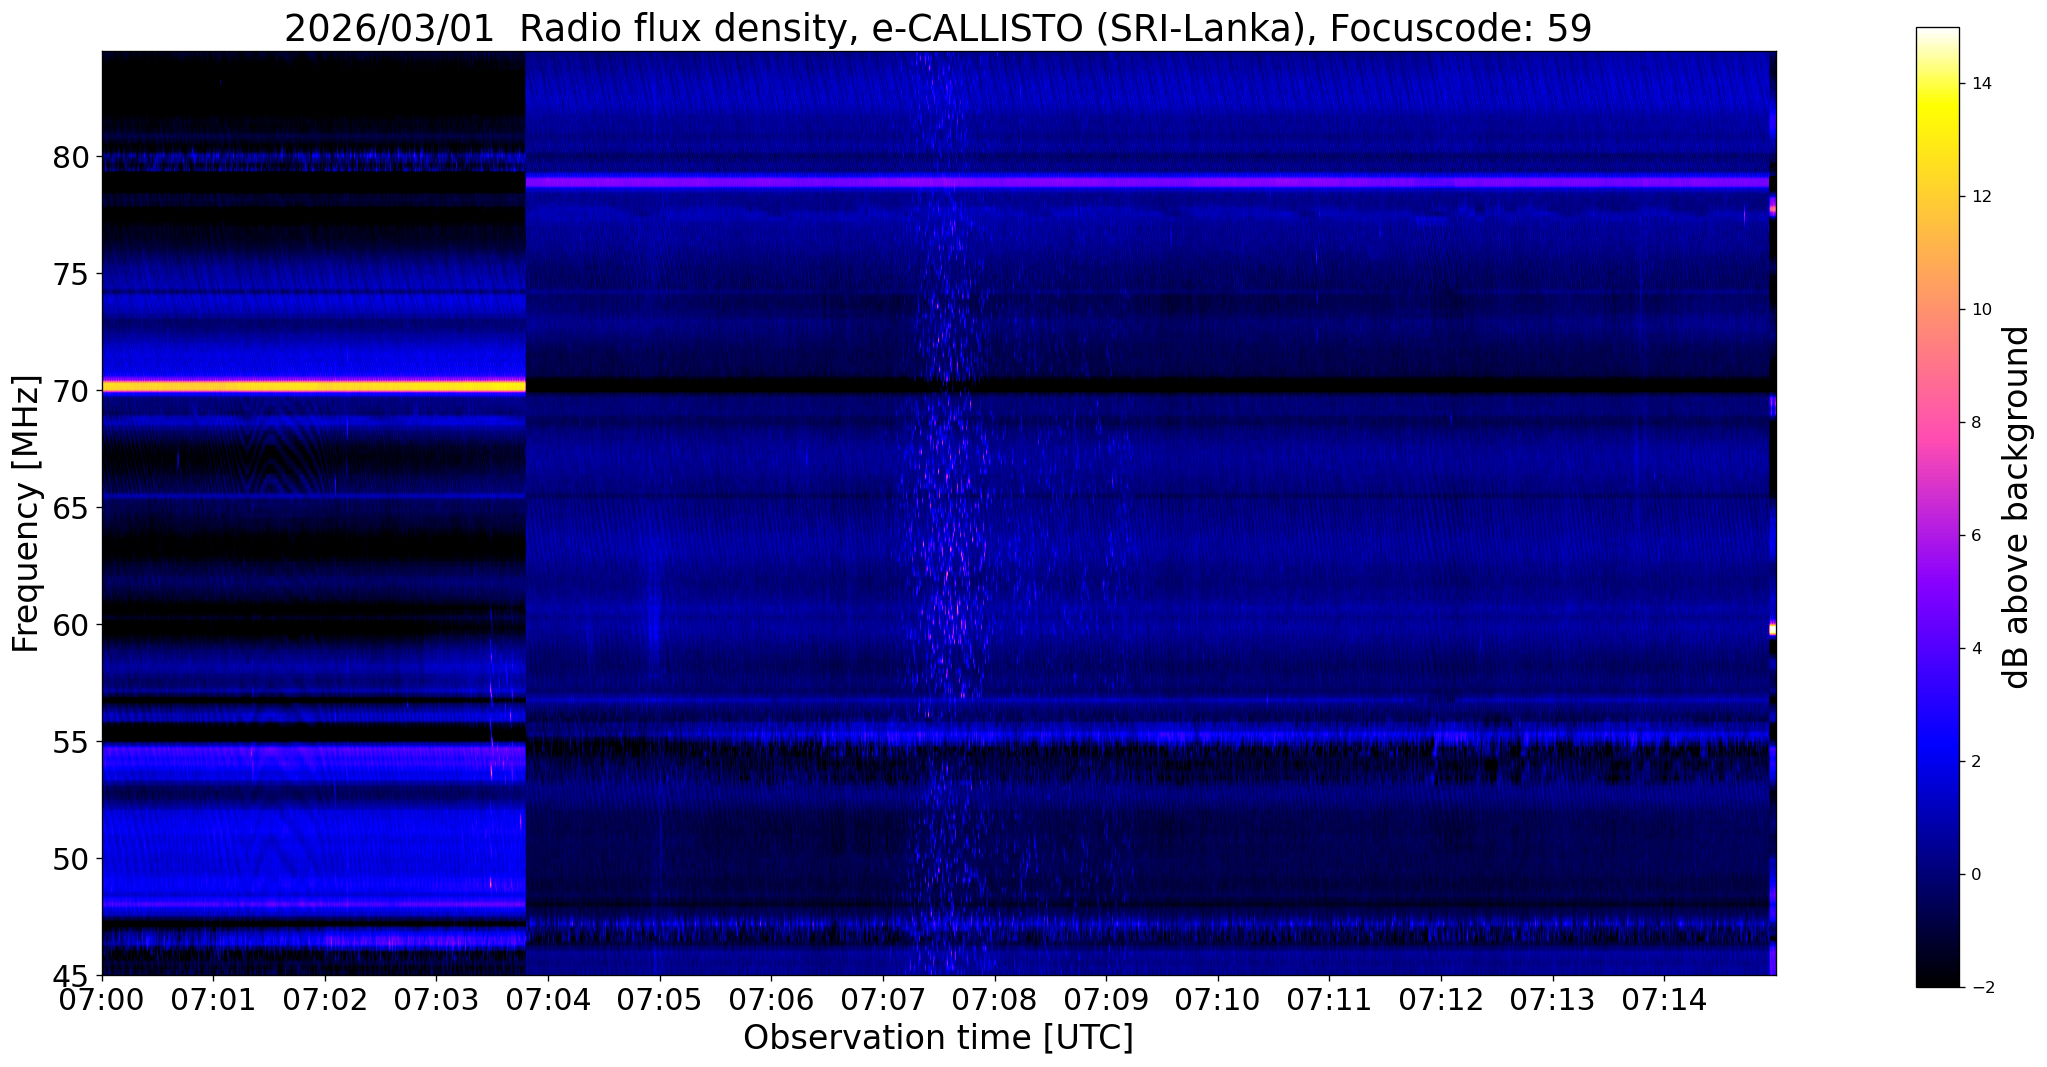The height and width of the screenshot is (1067, 2047).
Task: Click the 07:13 time tick label
Action: click(1553, 1000)
